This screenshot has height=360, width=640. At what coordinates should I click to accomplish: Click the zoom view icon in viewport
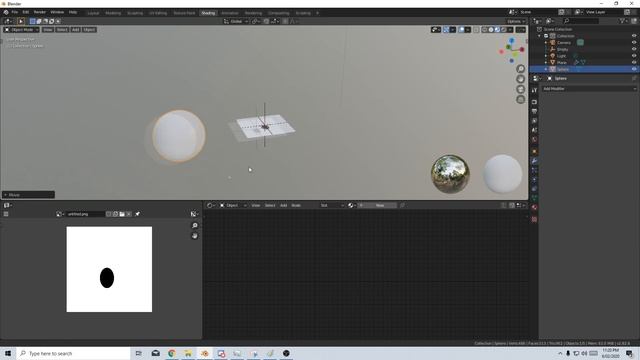click(520, 69)
